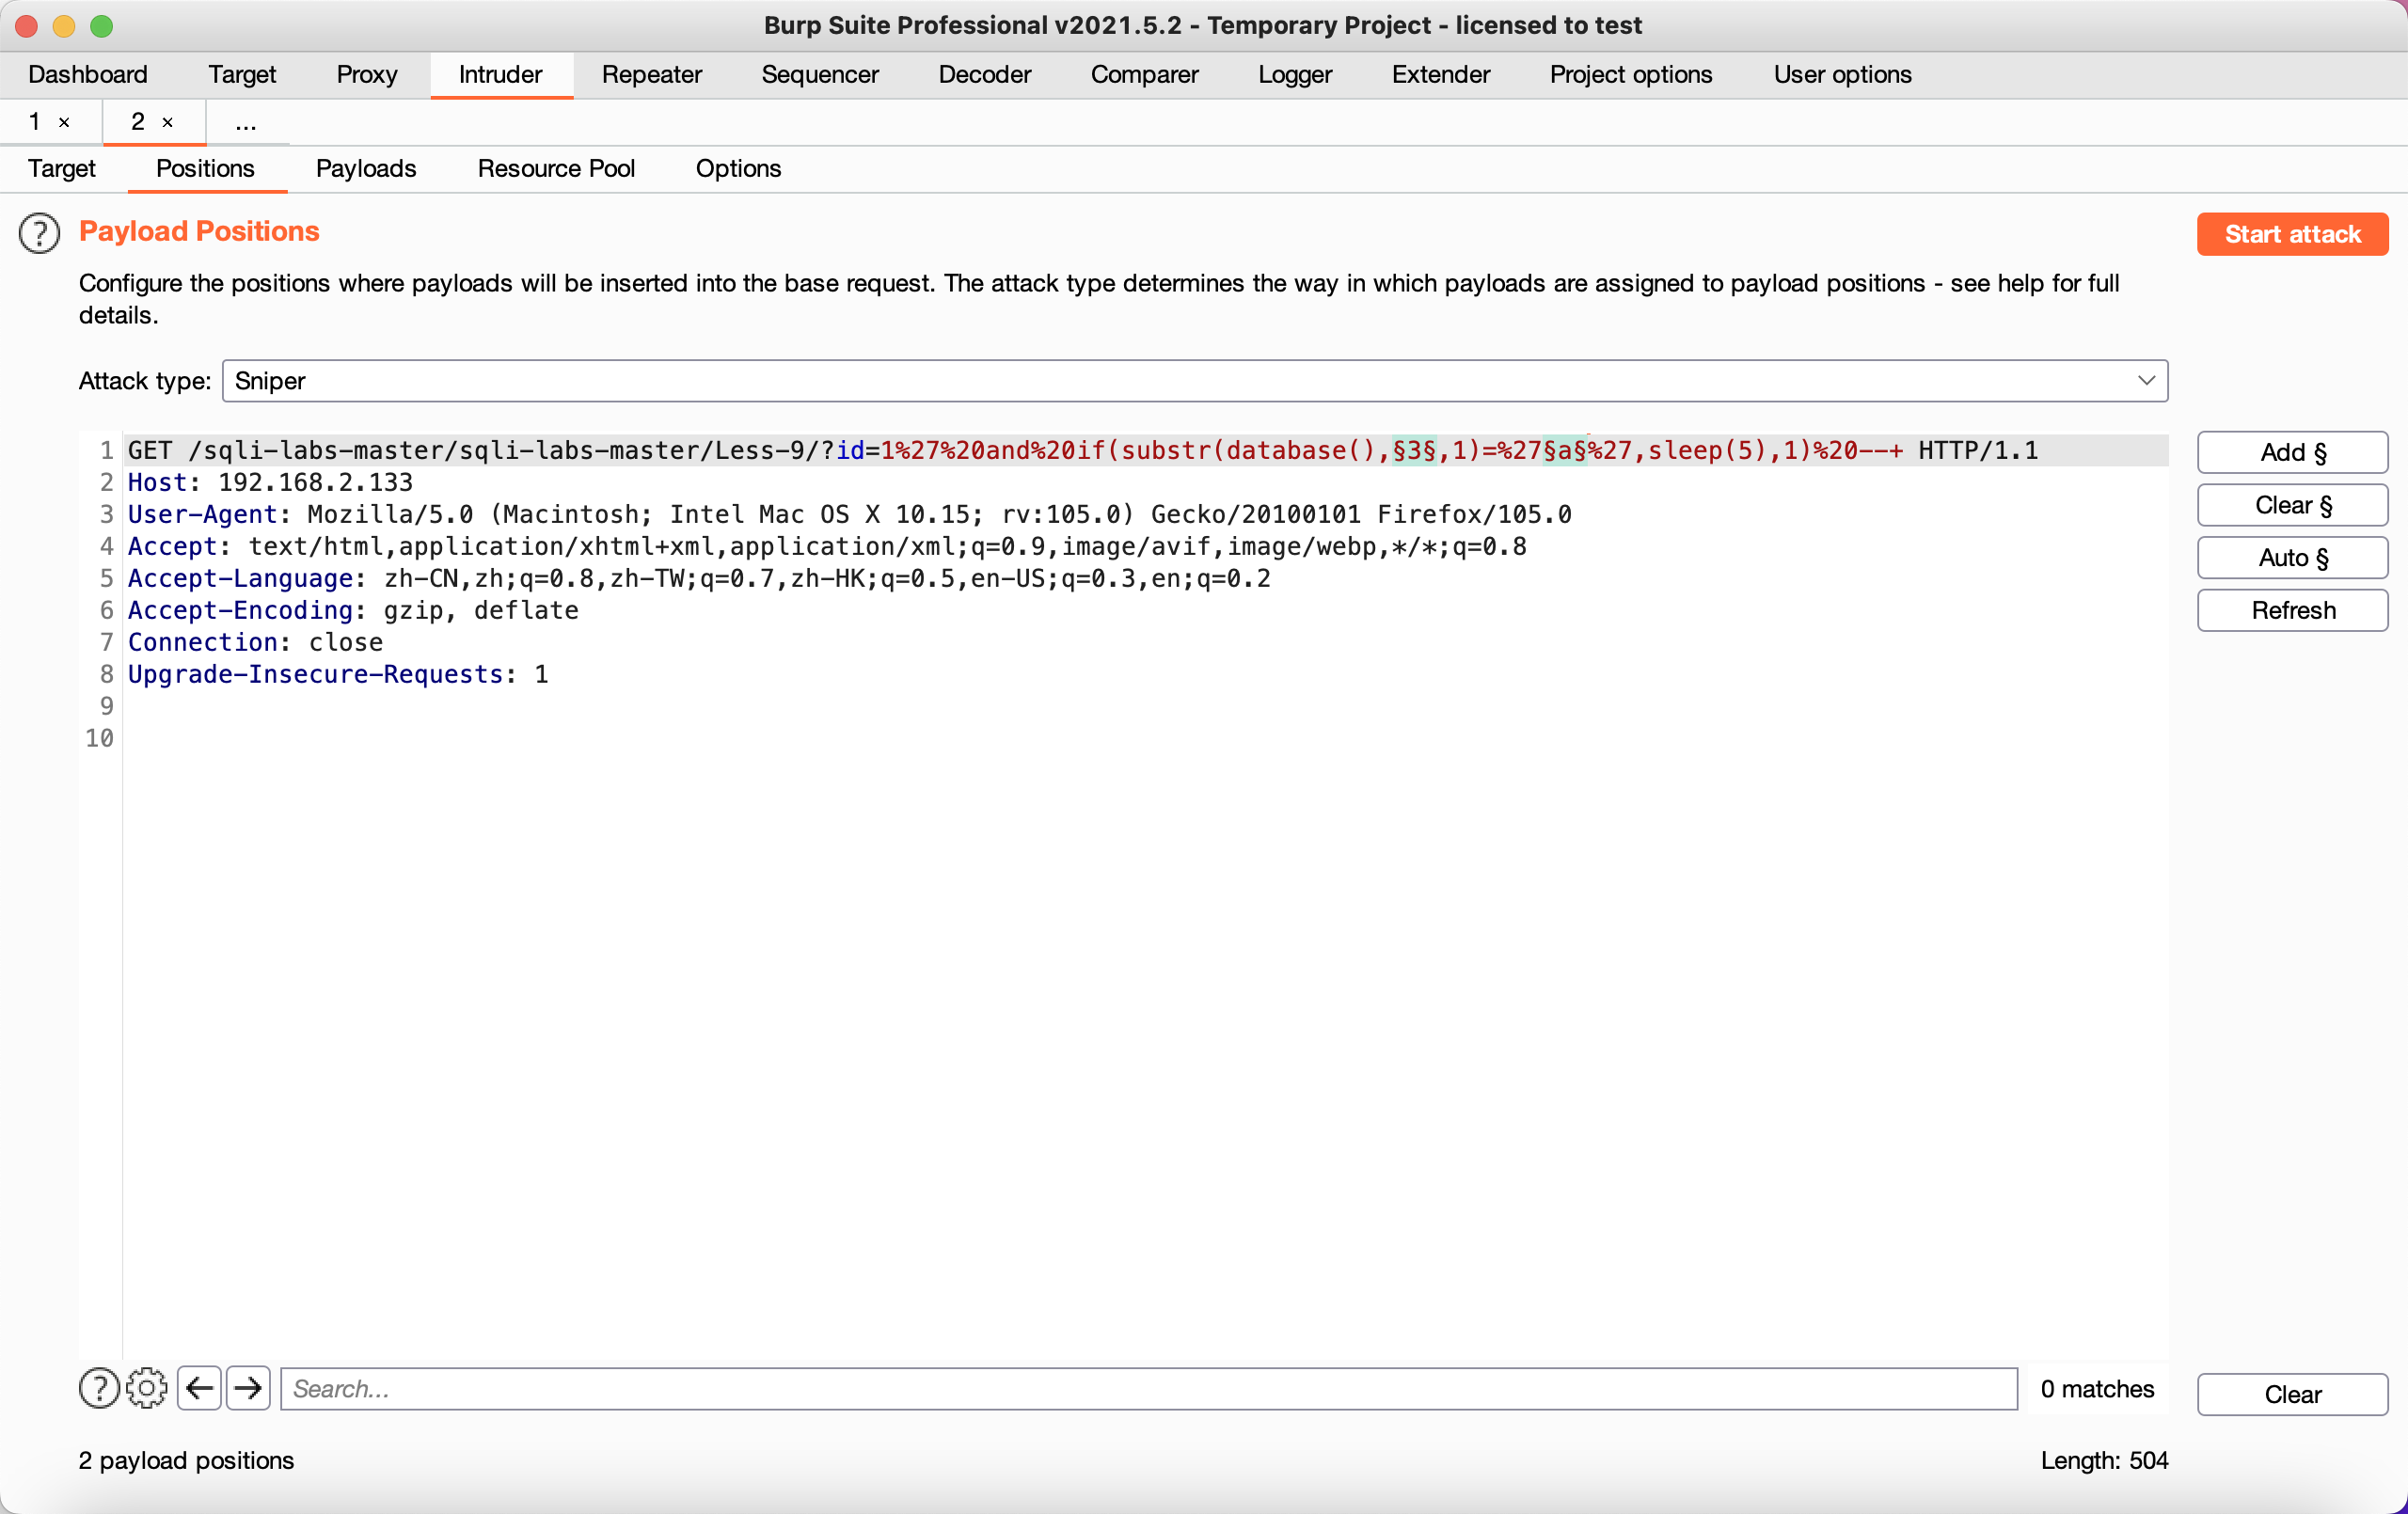Click the Accept-Encoding: gzip, deflate line

tap(353, 610)
